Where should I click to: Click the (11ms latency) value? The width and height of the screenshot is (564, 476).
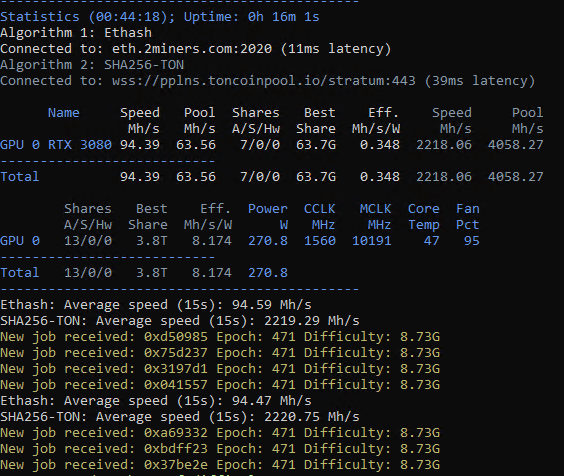coord(336,49)
